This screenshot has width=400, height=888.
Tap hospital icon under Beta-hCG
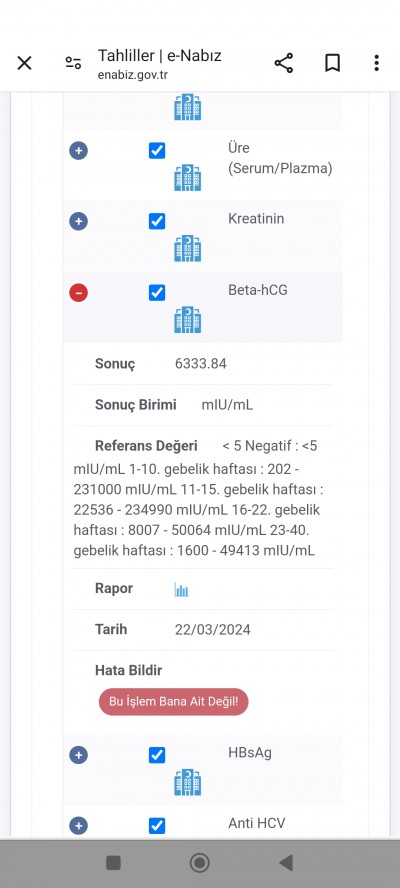[x=188, y=320]
